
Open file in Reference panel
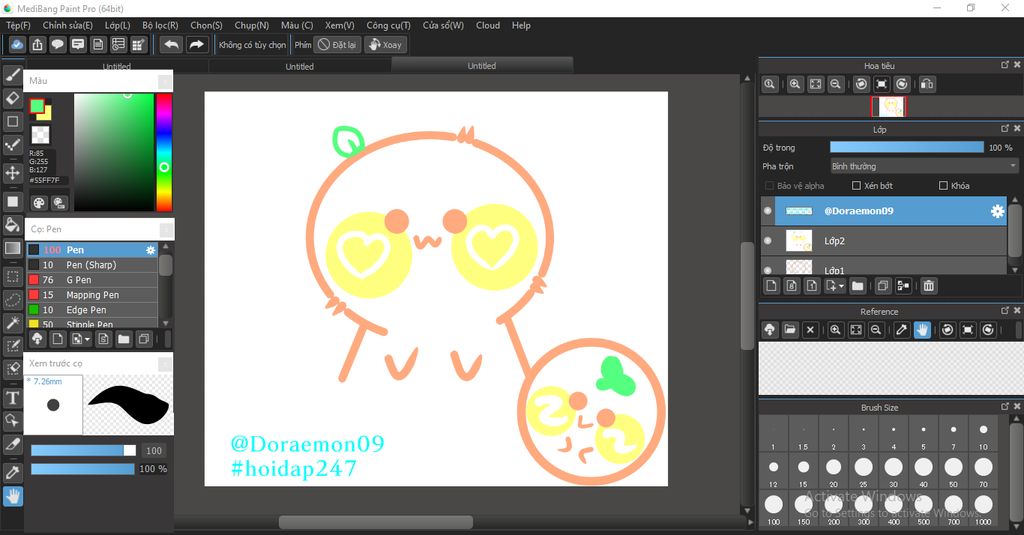click(x=790, y=330)
